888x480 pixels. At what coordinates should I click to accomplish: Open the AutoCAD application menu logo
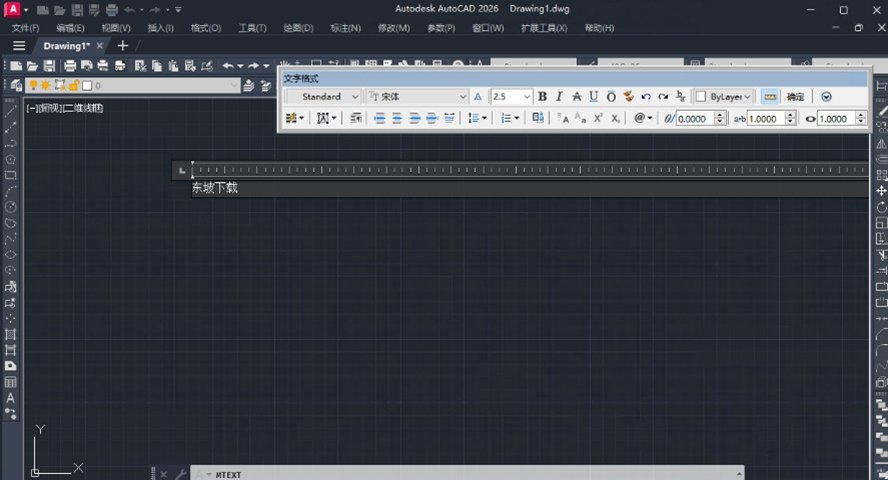pyautogui.click(x=12, y=9)
